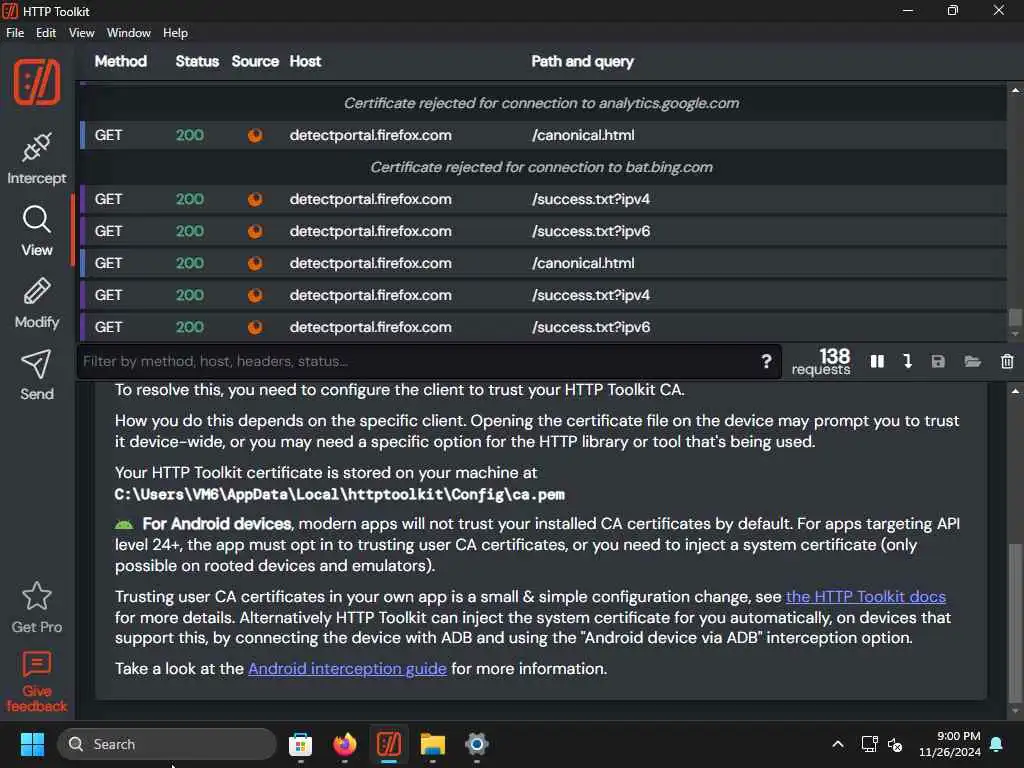Click the ca.pem certificate file path
This screenshot has height=768, width=1024.
340,494
